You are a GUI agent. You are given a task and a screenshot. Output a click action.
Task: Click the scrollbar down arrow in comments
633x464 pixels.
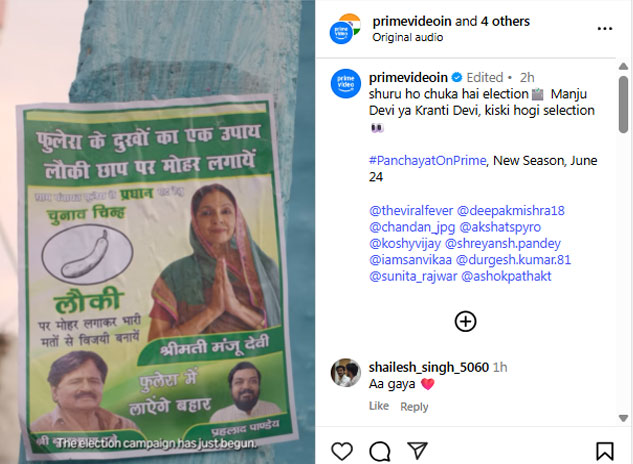623,418
